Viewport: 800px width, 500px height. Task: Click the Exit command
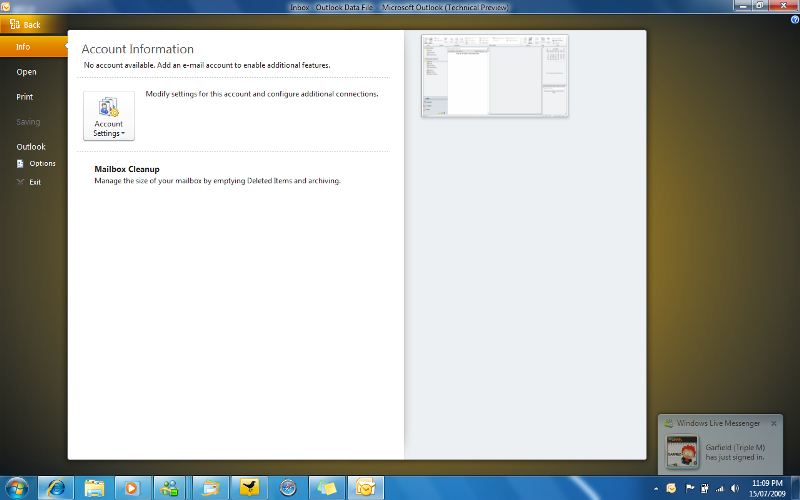(x=29, y=182)
